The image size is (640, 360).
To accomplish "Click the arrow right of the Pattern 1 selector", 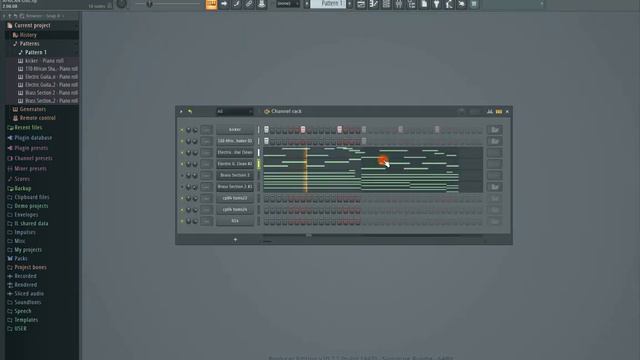I will [x=350, y=4].
